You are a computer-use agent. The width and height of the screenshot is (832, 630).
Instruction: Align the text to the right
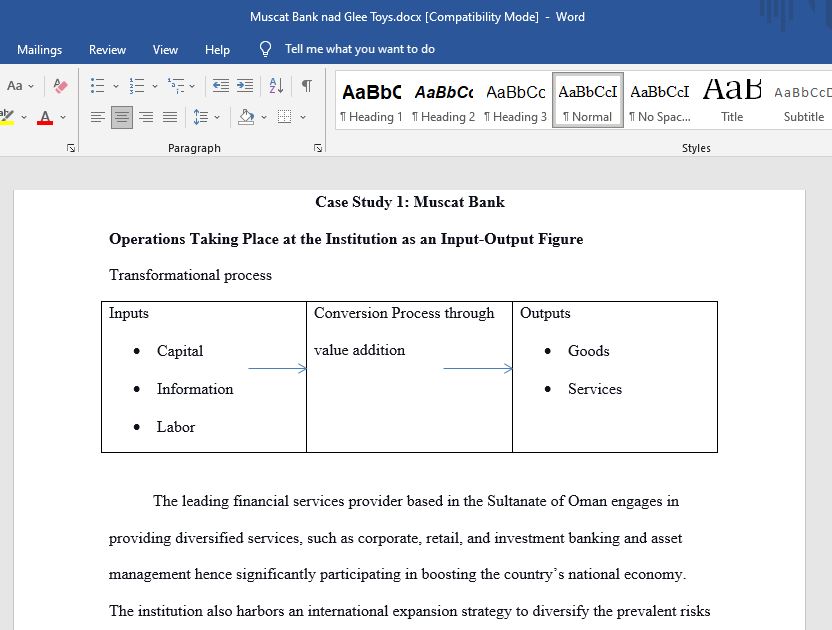pyautogui.click(x=146, y=117)
